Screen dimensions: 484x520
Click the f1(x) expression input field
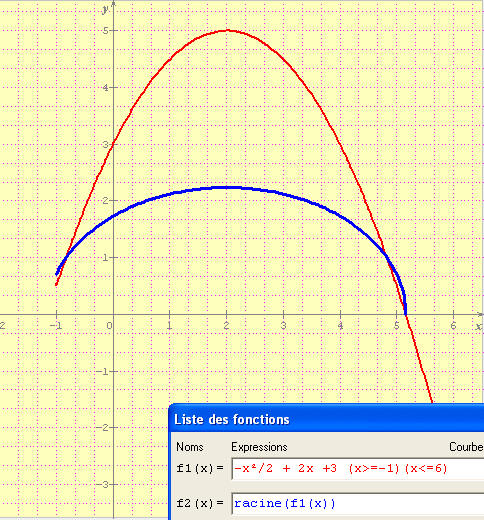358,469
